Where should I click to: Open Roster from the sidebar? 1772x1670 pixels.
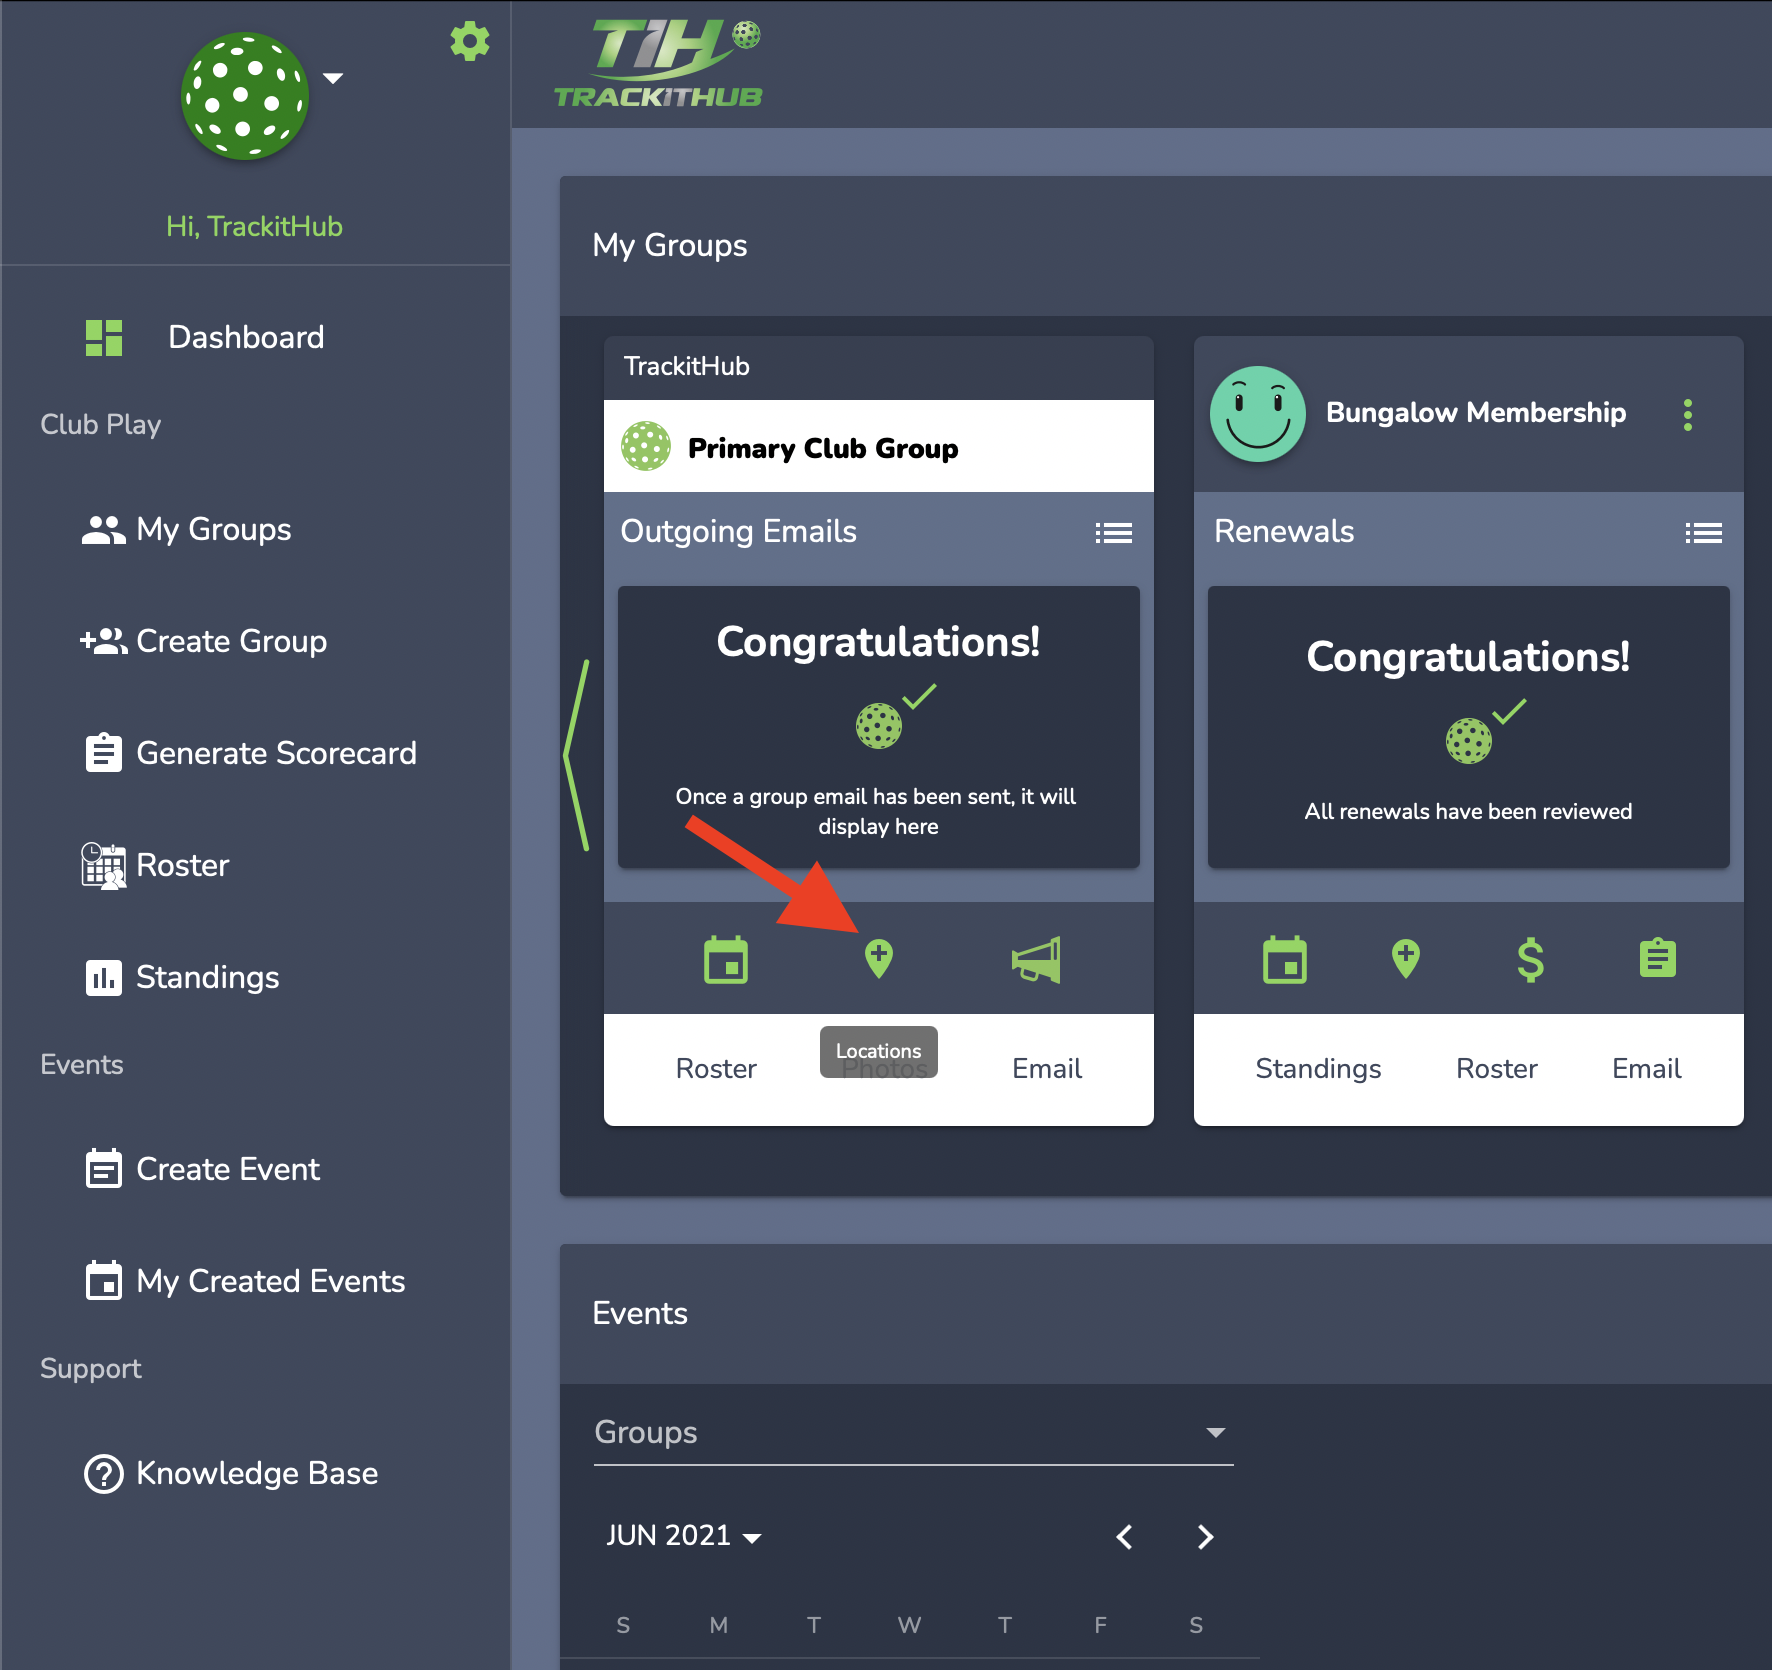pyautogui.click(x=183, y=865)
